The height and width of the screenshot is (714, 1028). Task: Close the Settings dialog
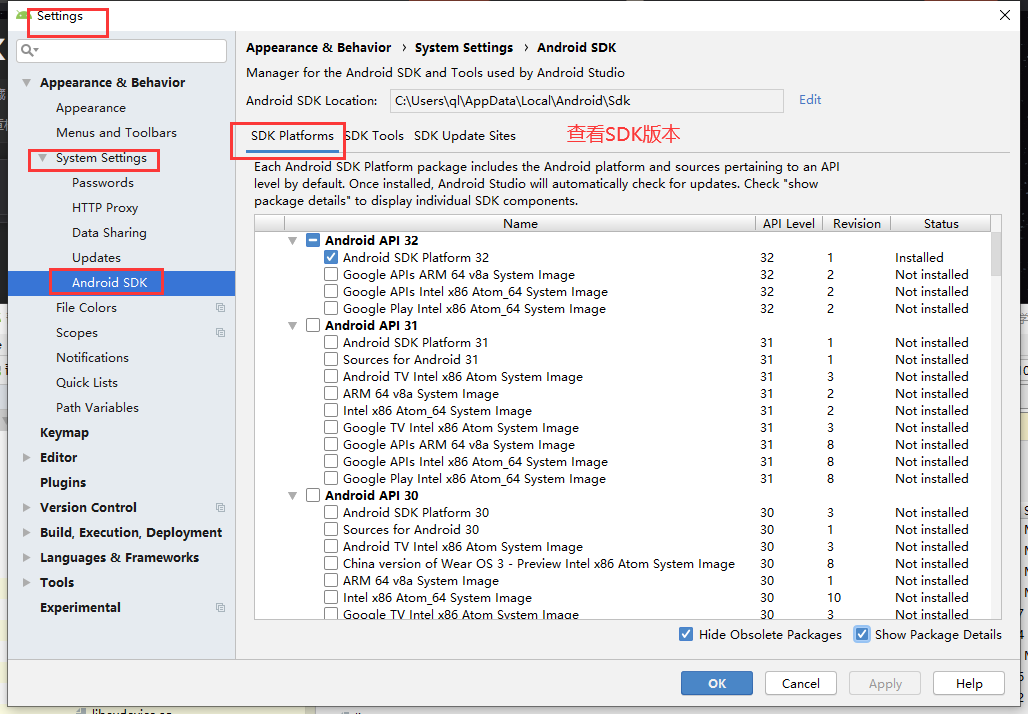(x=1004, y=15)
